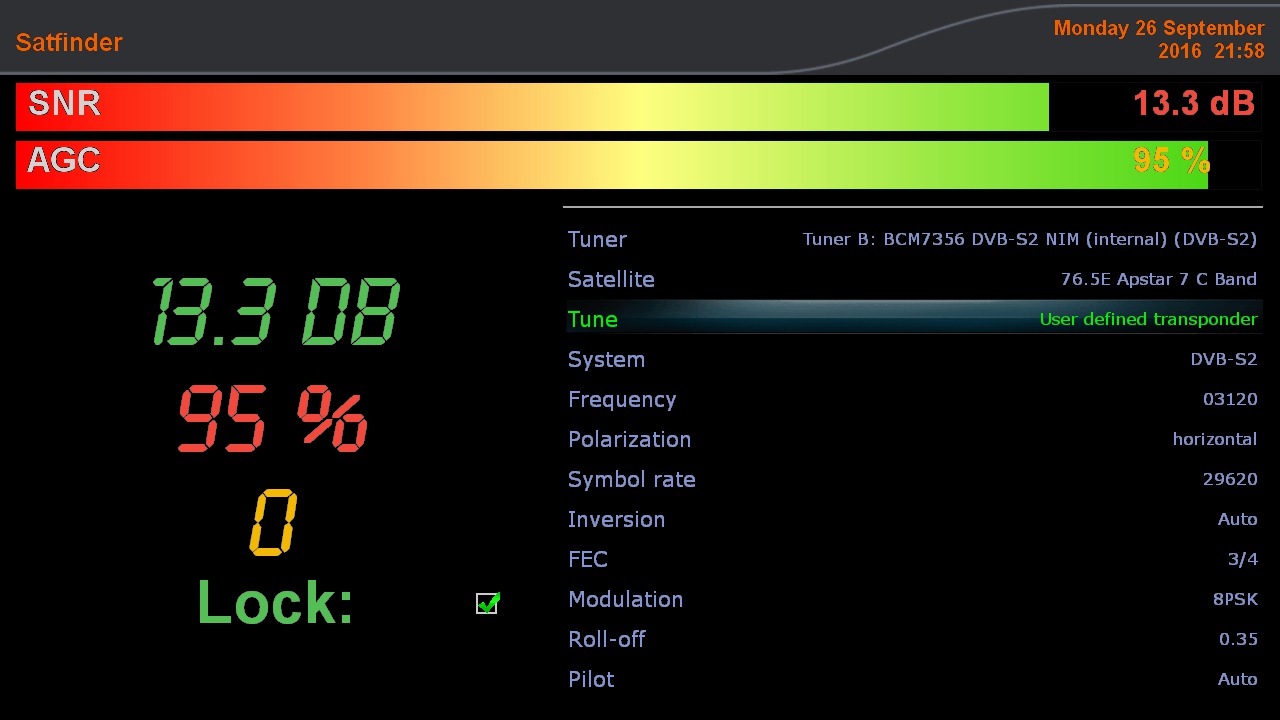The image size is (1280, 720).
Task: Click the yellow BER value 0
Action: click(x=273, y=522)
